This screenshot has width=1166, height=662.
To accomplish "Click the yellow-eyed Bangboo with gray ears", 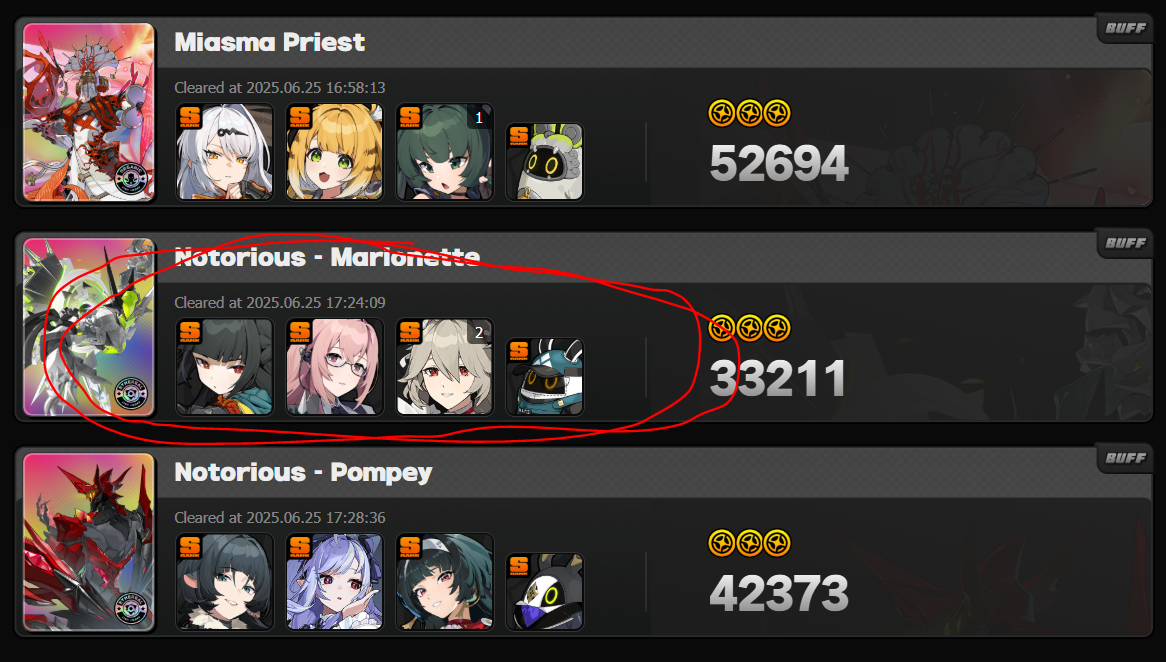I will pos(545,162).
